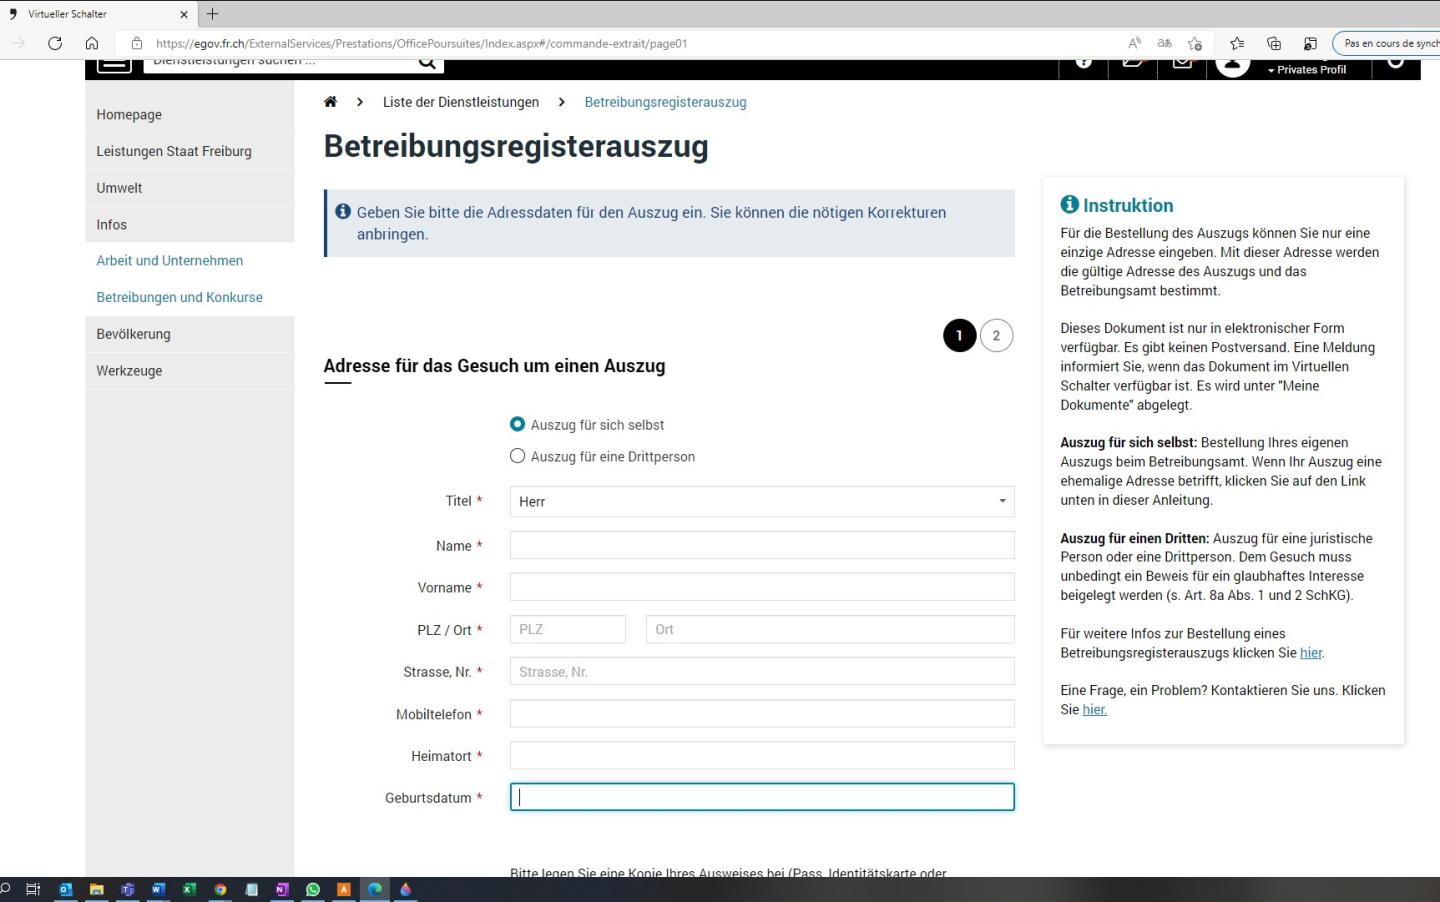
Task: Refresh the page with the reload icon
Action: pos(55,43)
